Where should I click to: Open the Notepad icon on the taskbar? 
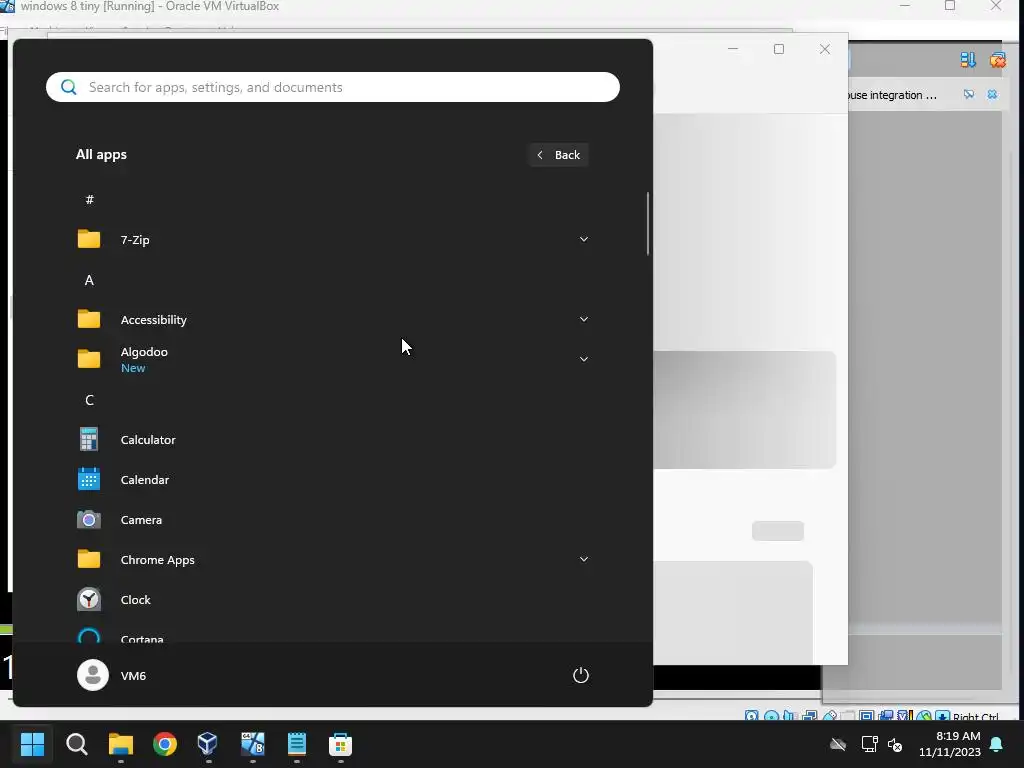(x=296, y=744)
